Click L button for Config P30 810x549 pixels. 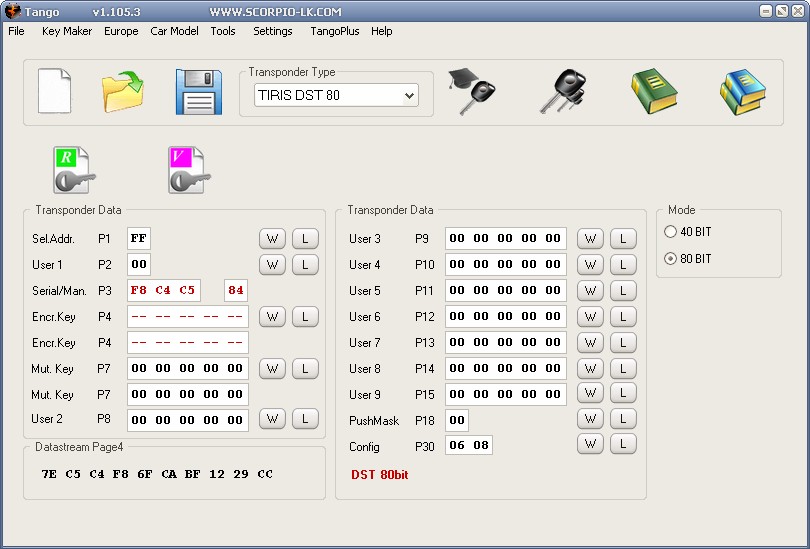coord(623,444)
